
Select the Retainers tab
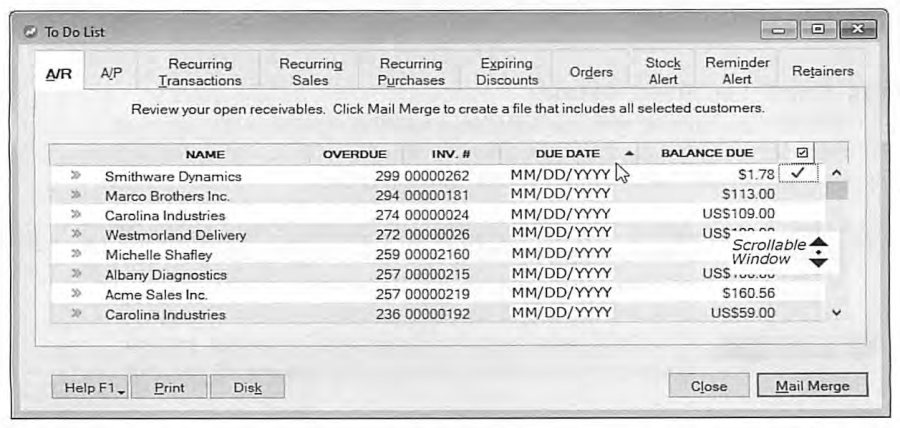tap(823, 71)
